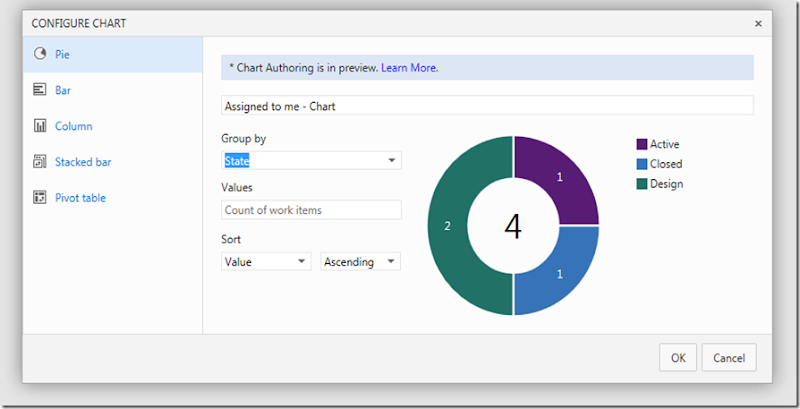Switch to the Bar chart type
Screen dimensions: 800x409
click(62, 90)
